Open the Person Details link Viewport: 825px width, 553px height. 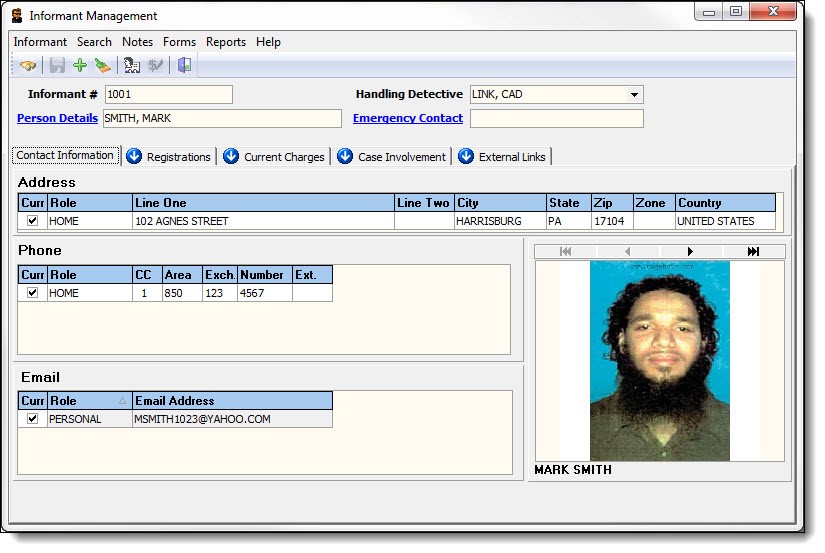[57, 118]
